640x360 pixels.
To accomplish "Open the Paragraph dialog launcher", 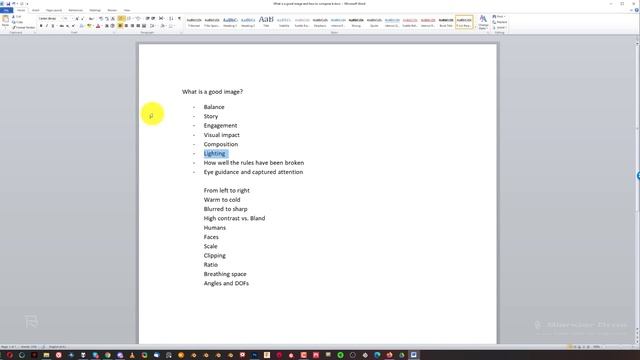I will [x=181, y=32].
